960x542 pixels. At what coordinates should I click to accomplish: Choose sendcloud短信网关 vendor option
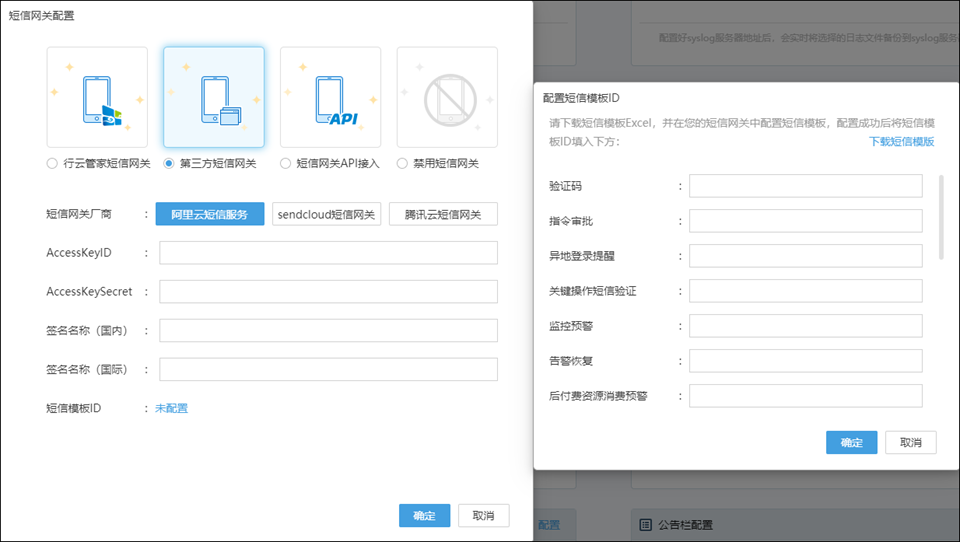326,214
